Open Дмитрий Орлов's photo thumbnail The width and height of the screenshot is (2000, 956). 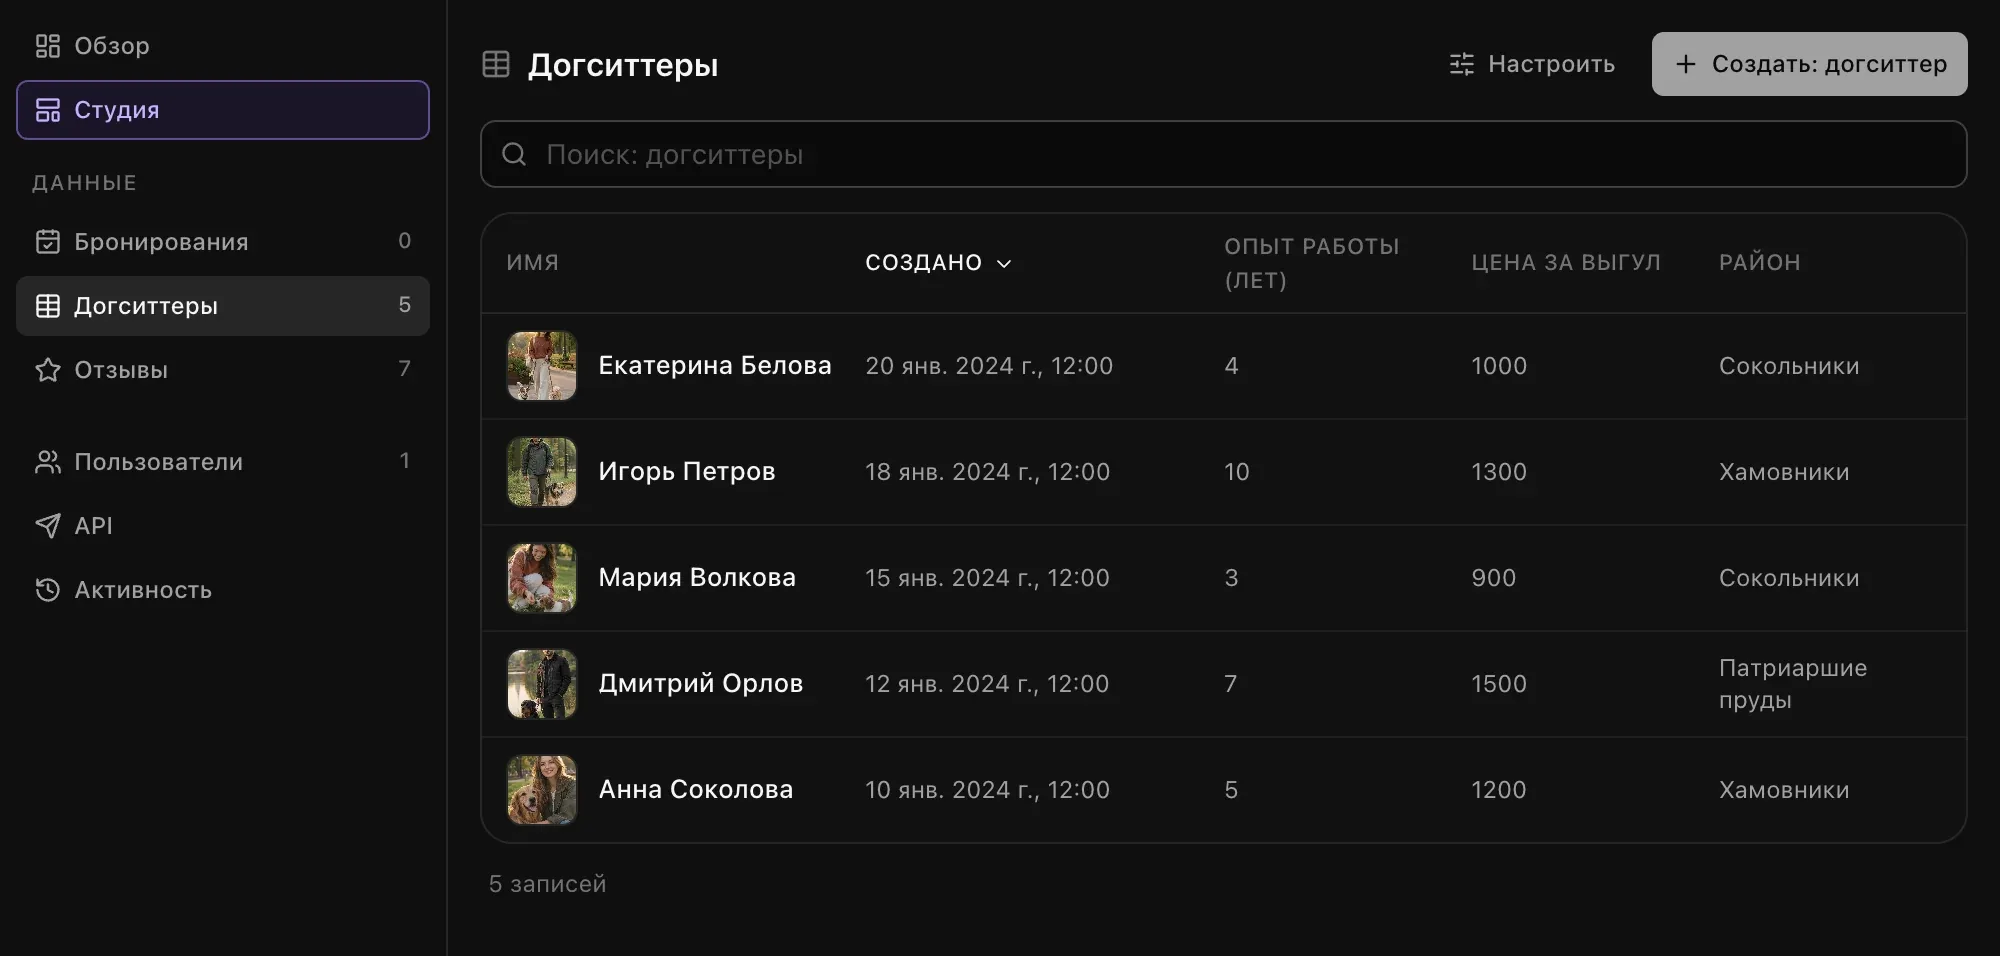(542, 684)
